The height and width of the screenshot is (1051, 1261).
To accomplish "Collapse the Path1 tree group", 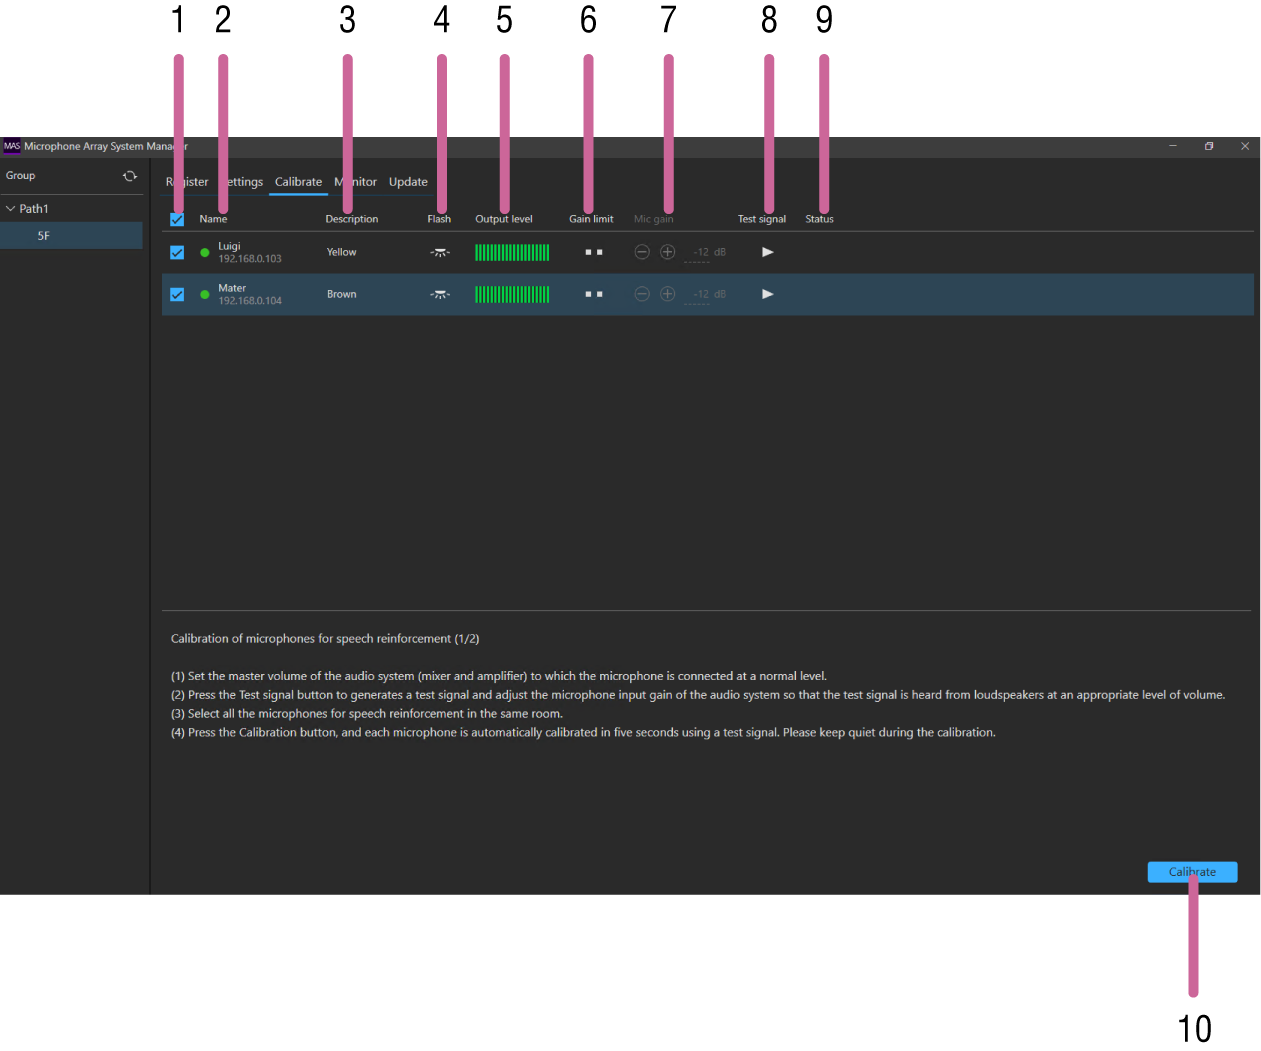I will 11,209.
